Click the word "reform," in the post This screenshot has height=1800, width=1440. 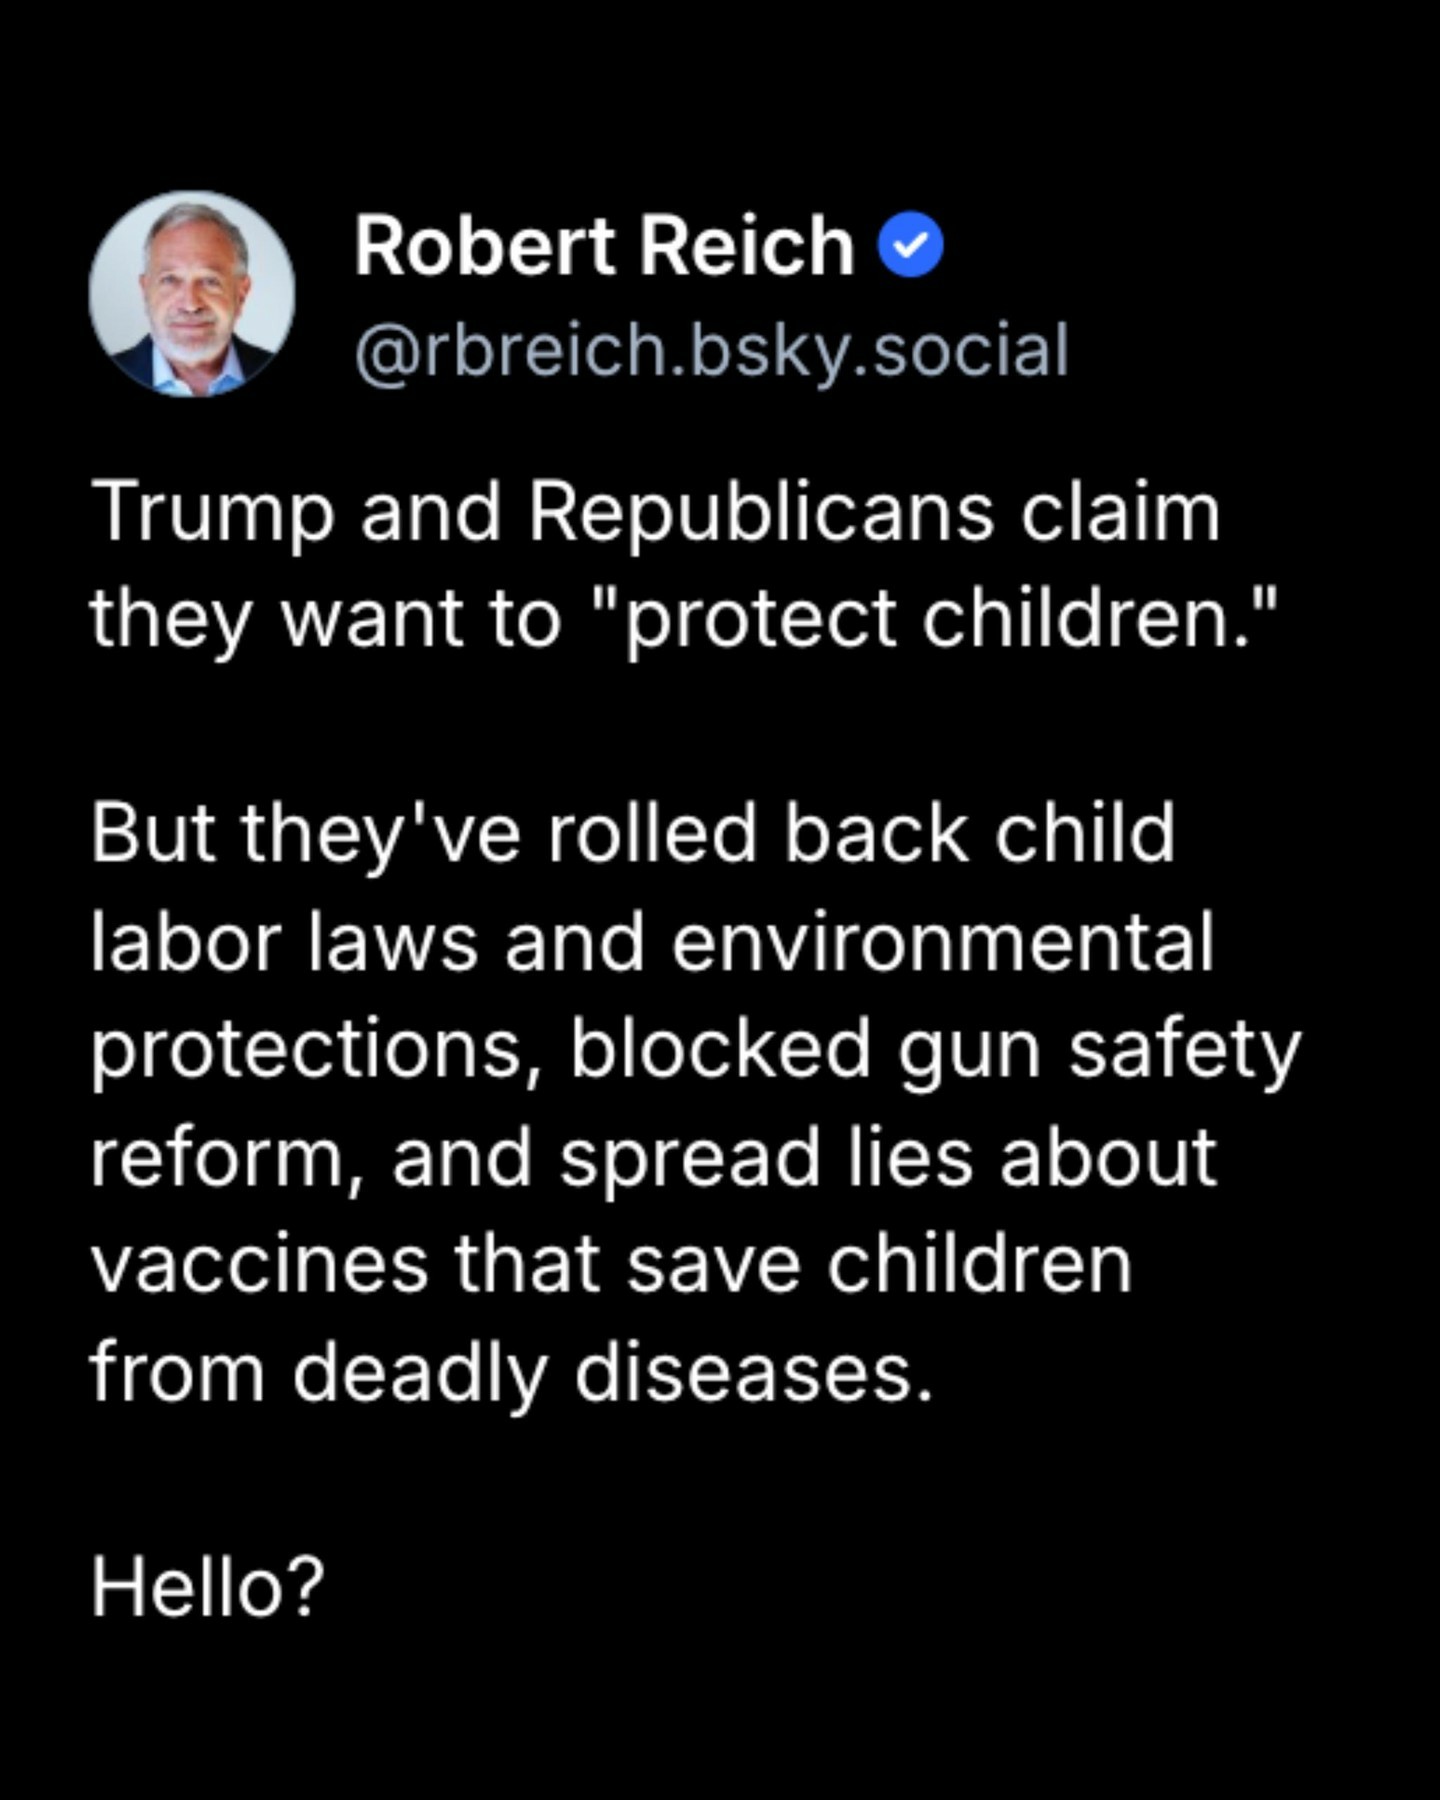click(225, 1158)
